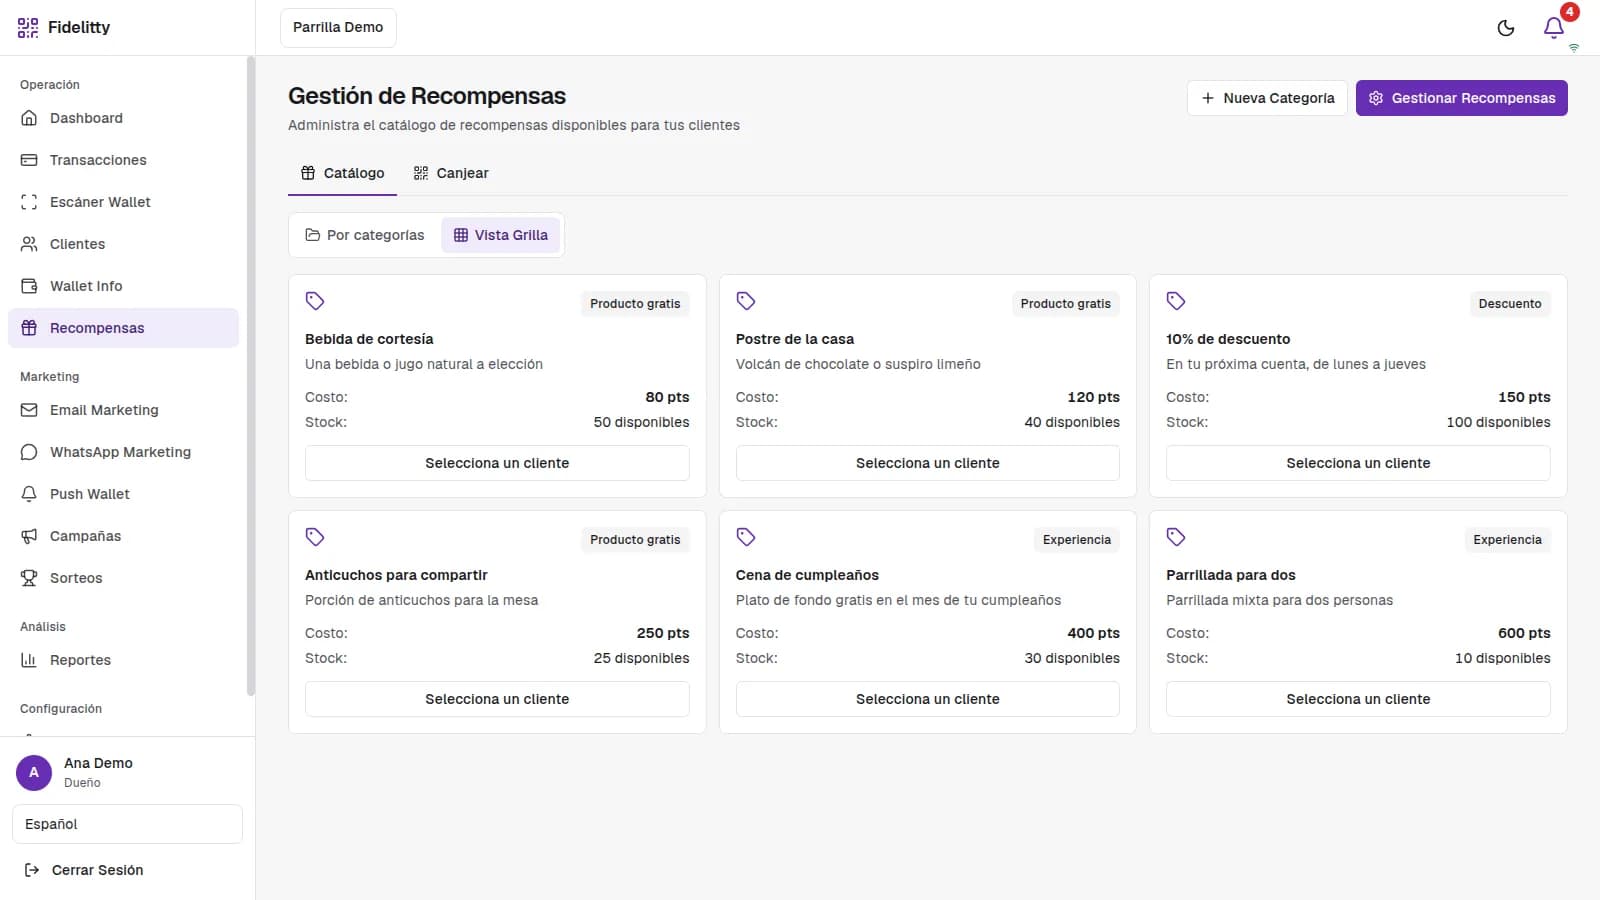
Task: Switch to the Catálogo tab
Action: point(342,173)
